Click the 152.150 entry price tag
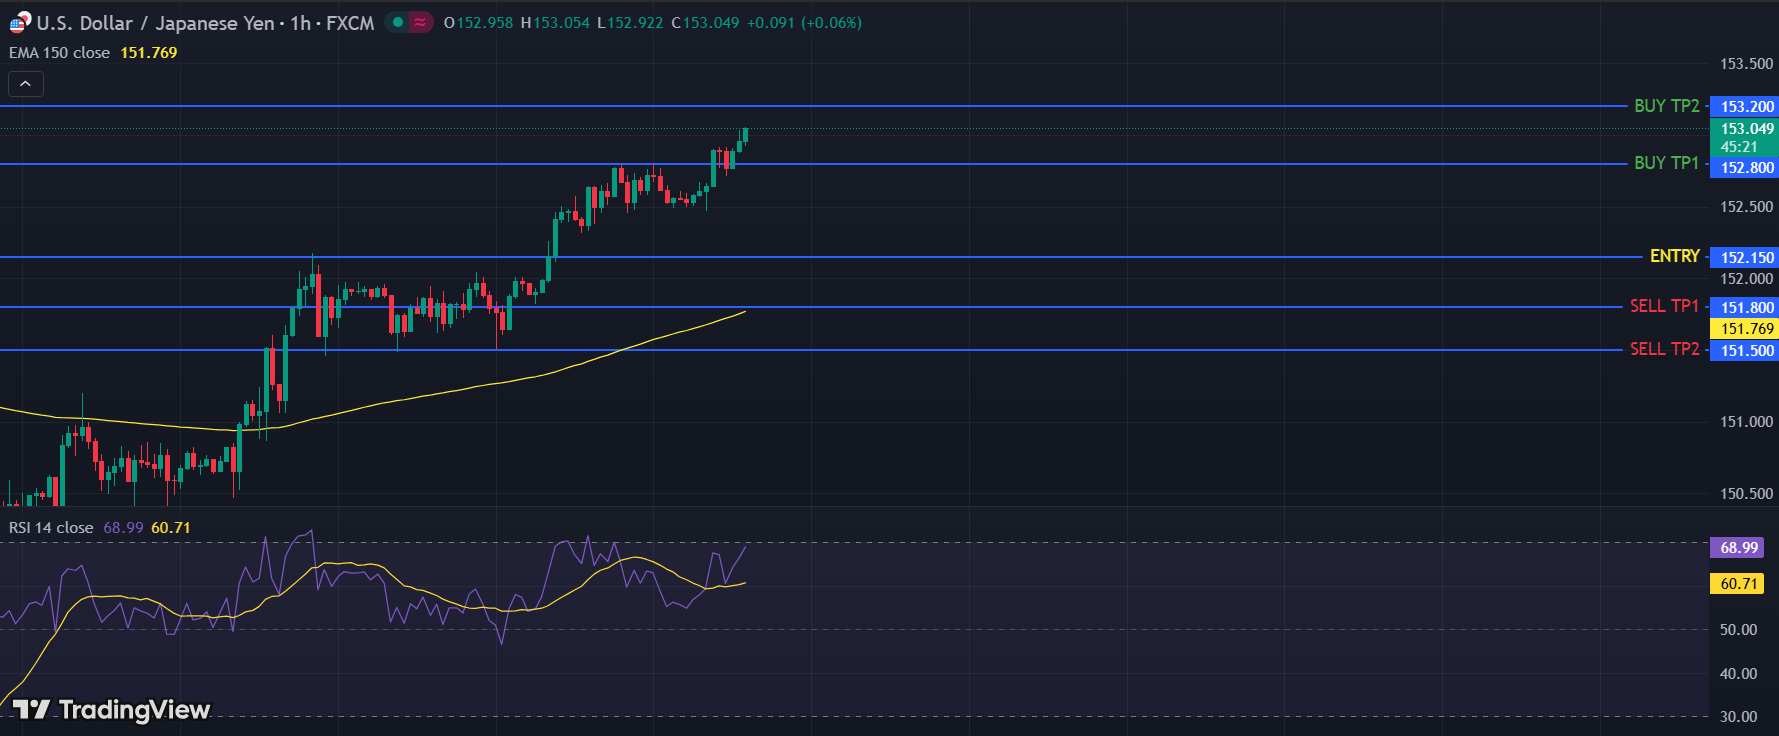This screenshot has width=1779, height=736. pyautogui.click(x=1746, y=258)
